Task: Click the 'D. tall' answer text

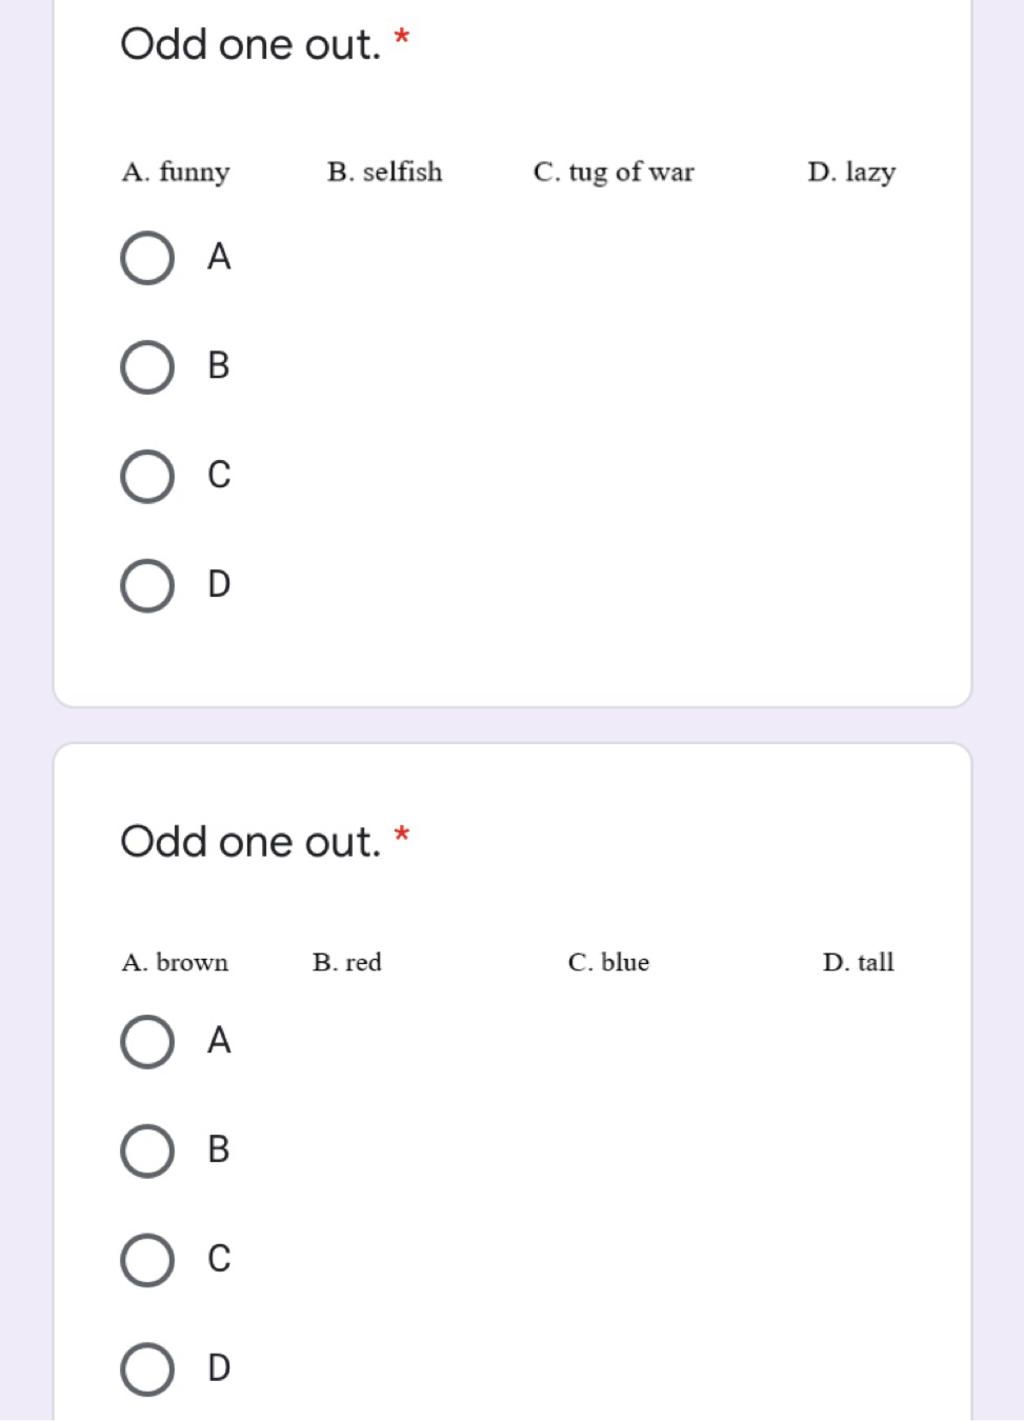Action: tap(858, 962)
